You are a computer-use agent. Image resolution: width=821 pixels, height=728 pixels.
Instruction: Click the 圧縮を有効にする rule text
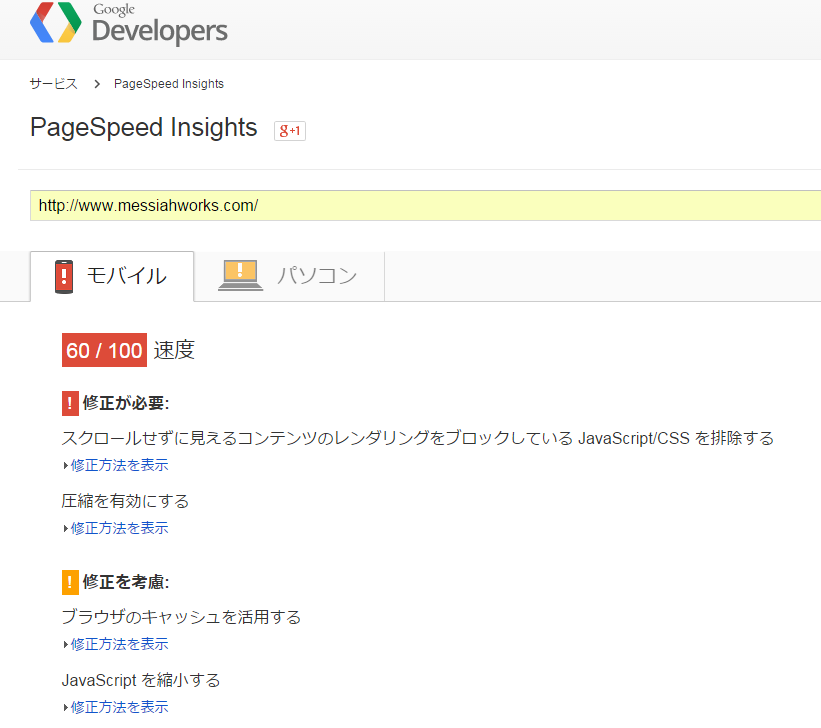click(x=125, y=501)
